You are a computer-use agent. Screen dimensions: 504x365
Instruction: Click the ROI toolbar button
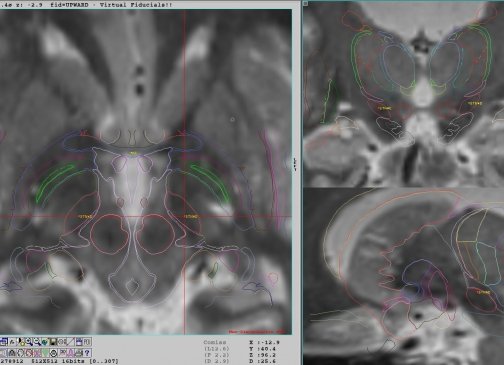87,342
